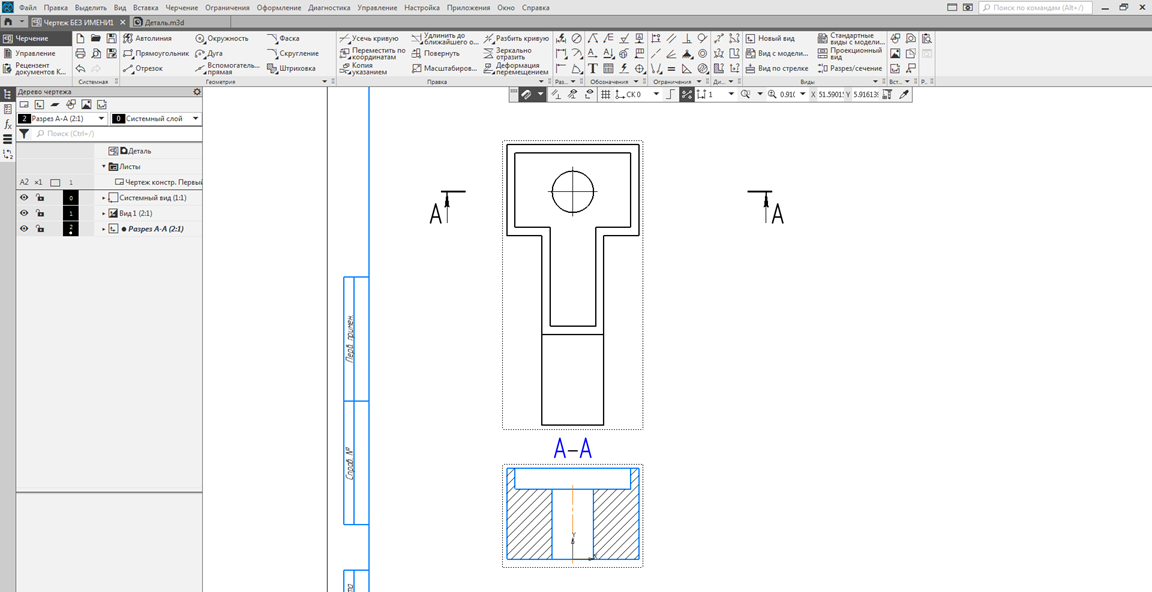Expand the Разрез А-А (2:1) tree node
The height and width of the screenshot is (592, 1152).
(x=104, y=229)
